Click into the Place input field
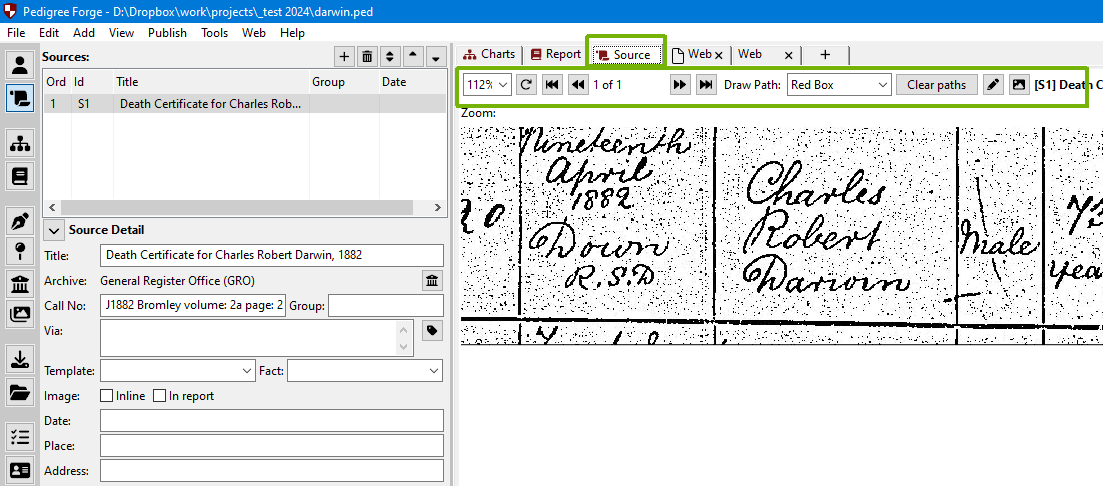Image resolution: width=1103 pixels, height=486 pixels. 271,445
